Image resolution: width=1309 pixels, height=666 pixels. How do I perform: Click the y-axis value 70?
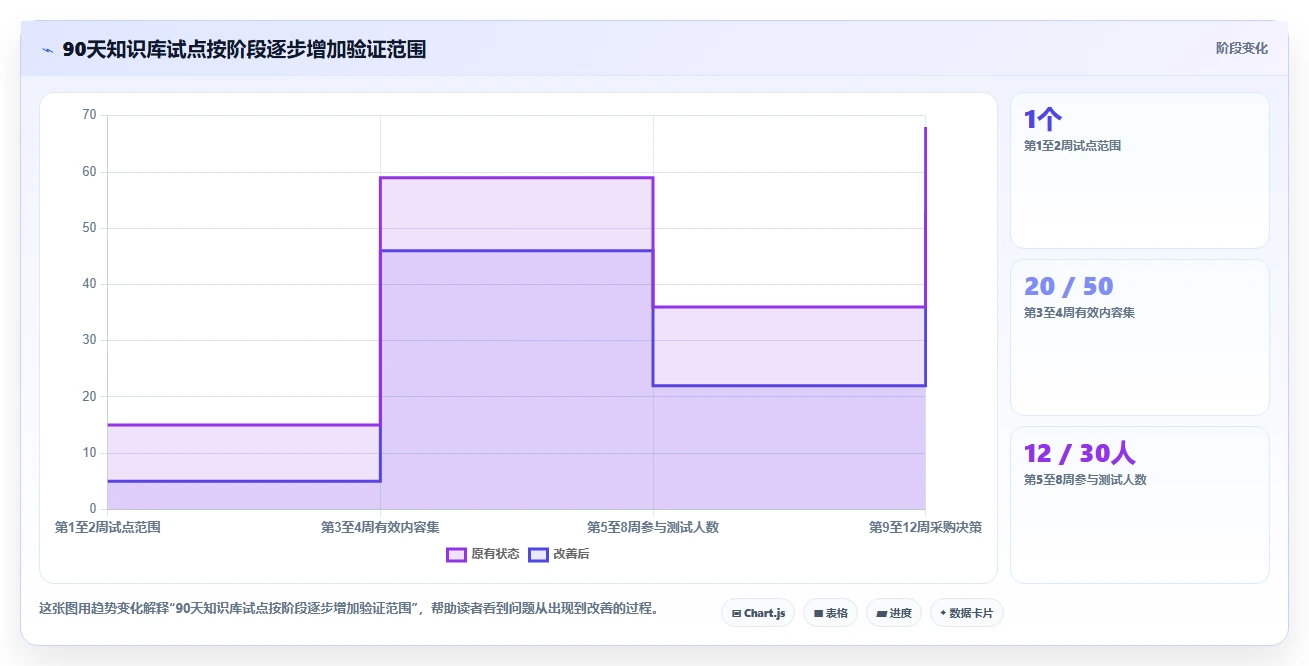tap(89, 115)
